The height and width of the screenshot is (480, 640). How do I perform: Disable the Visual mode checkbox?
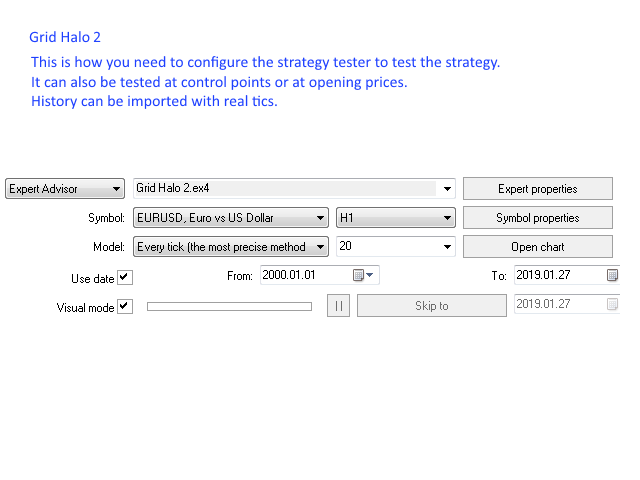click(125, 307)
